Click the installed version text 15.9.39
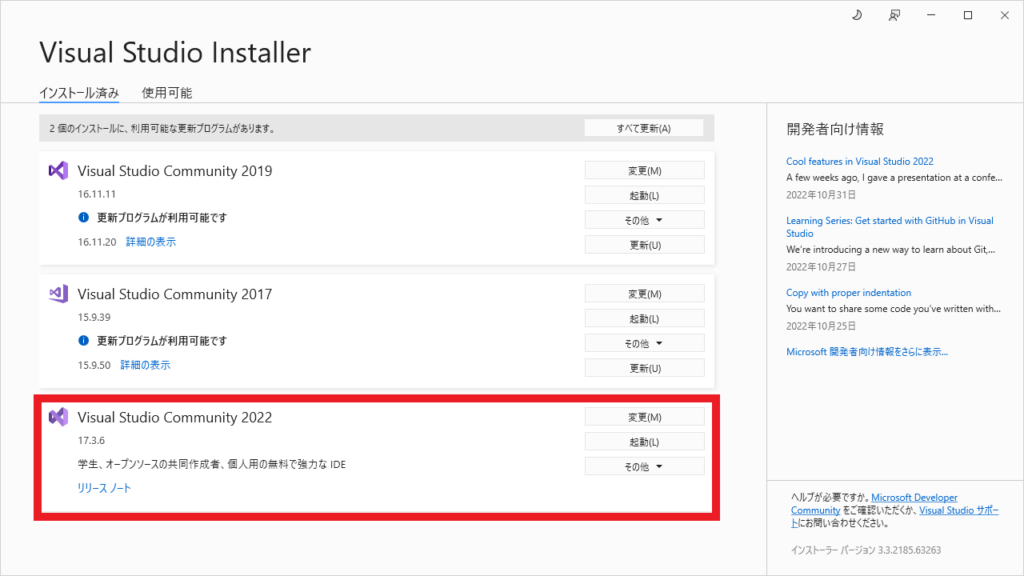The image size is (1024, 576). click(94, 317)
